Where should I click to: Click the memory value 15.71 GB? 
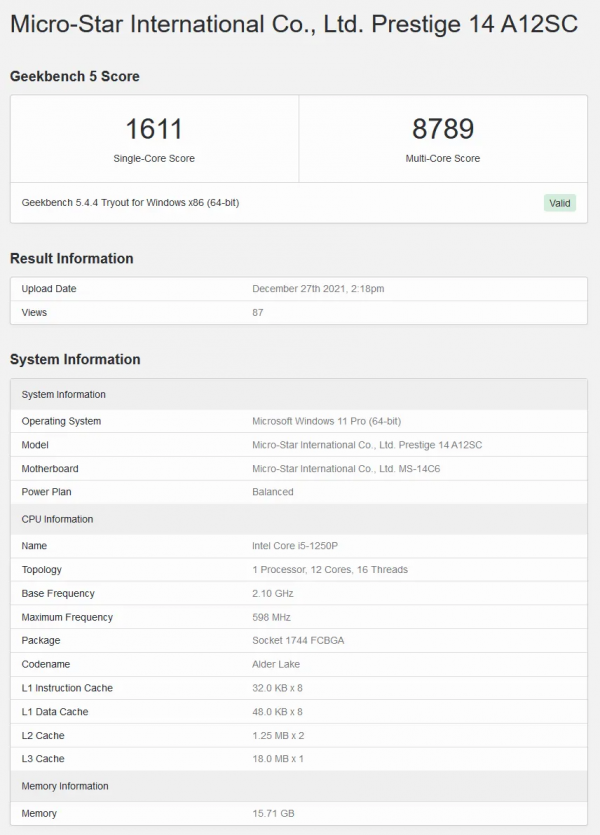click(273, 813)
